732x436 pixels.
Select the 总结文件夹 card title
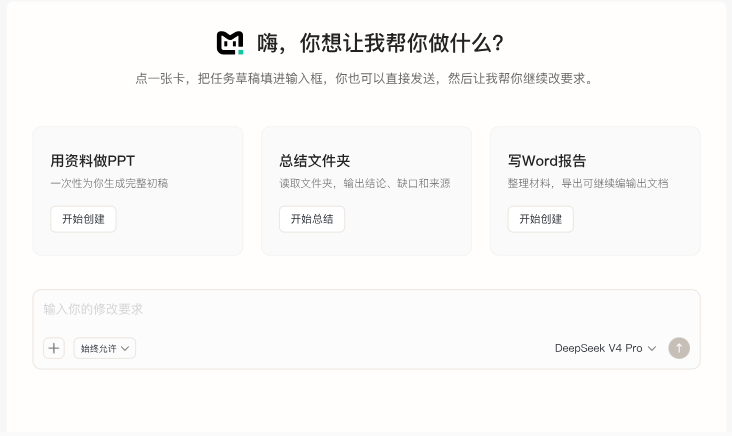click(315, 161)
